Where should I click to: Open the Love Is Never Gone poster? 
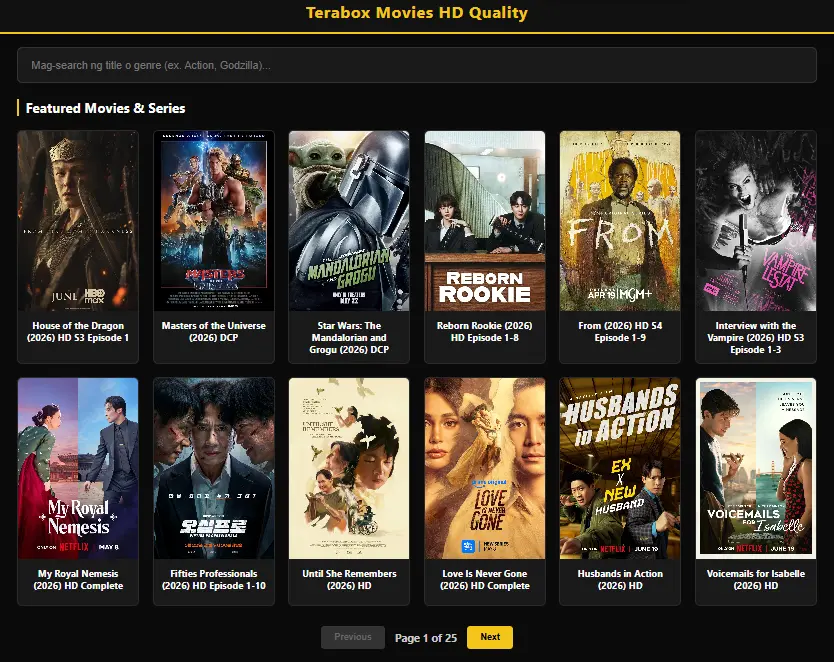point(485,468)
